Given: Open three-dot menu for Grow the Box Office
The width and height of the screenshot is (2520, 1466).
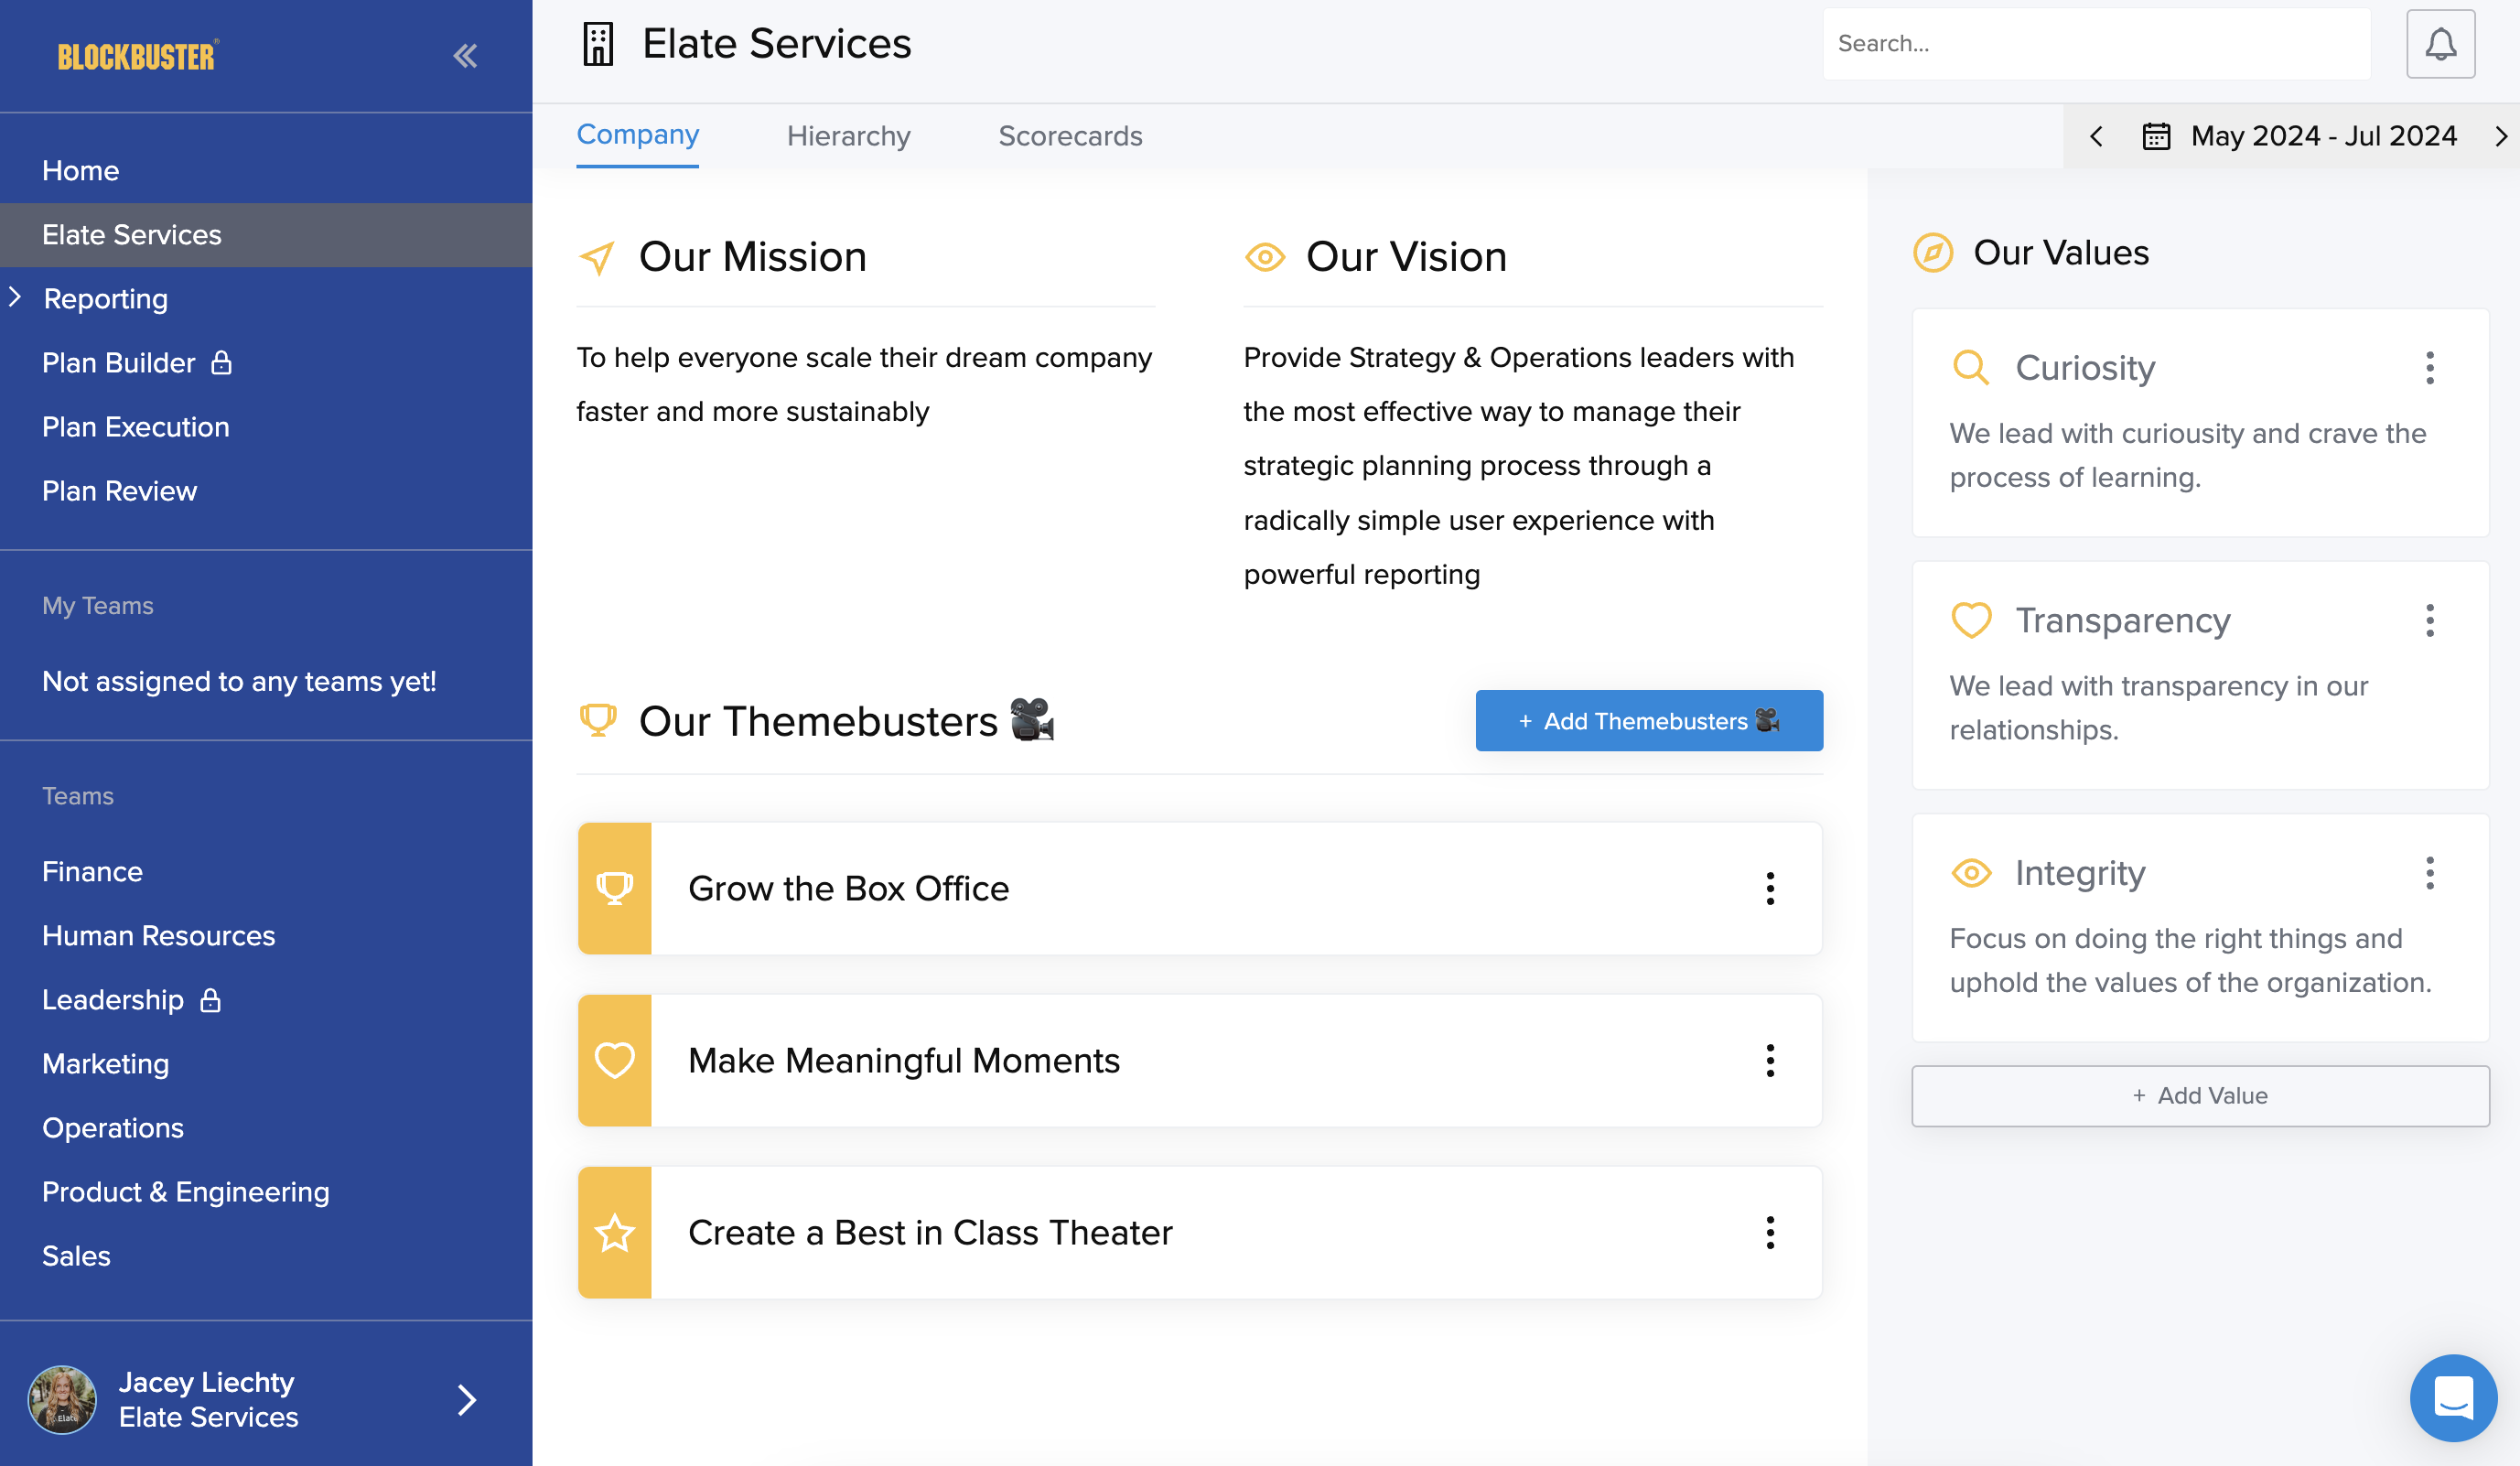Looking at the screenshot, I should (1770, 888).
